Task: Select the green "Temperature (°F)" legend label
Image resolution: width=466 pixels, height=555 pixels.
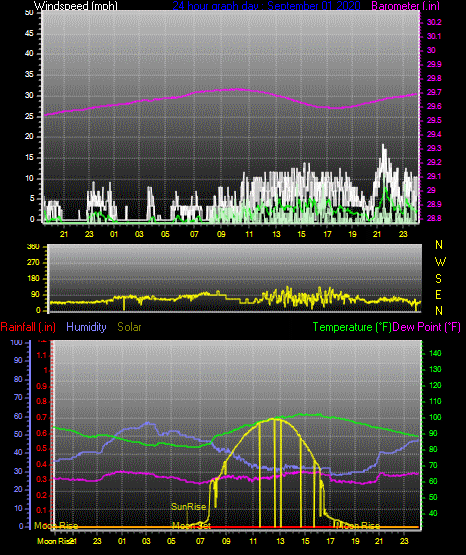Action: pyautogui.click(x=352, y=327)
